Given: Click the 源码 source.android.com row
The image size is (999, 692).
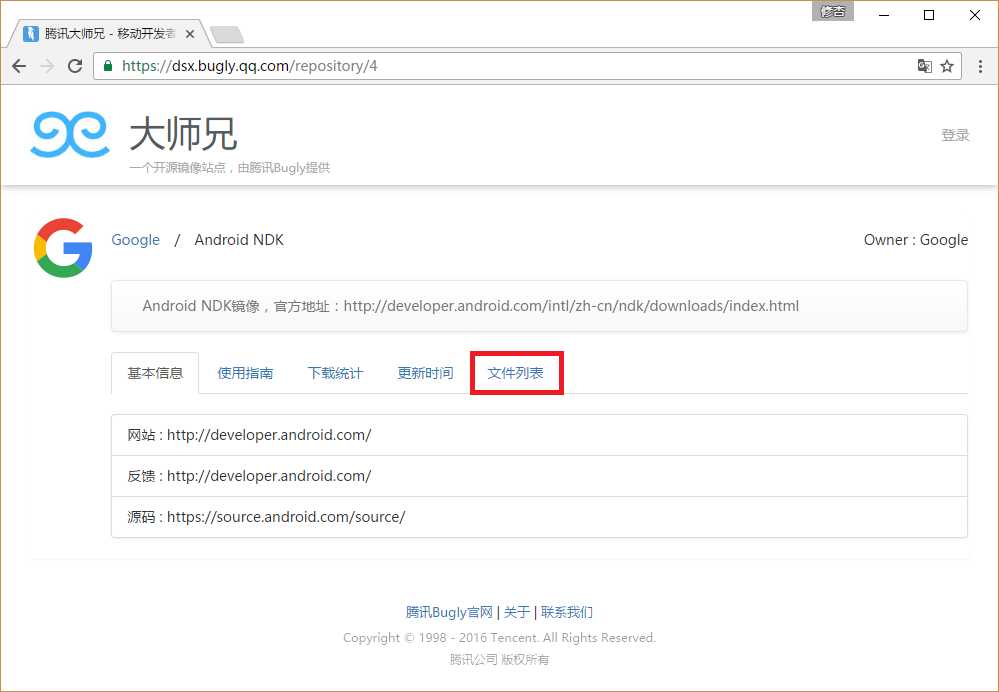Looking at the screenshot, I should click(x=539, y=517).
